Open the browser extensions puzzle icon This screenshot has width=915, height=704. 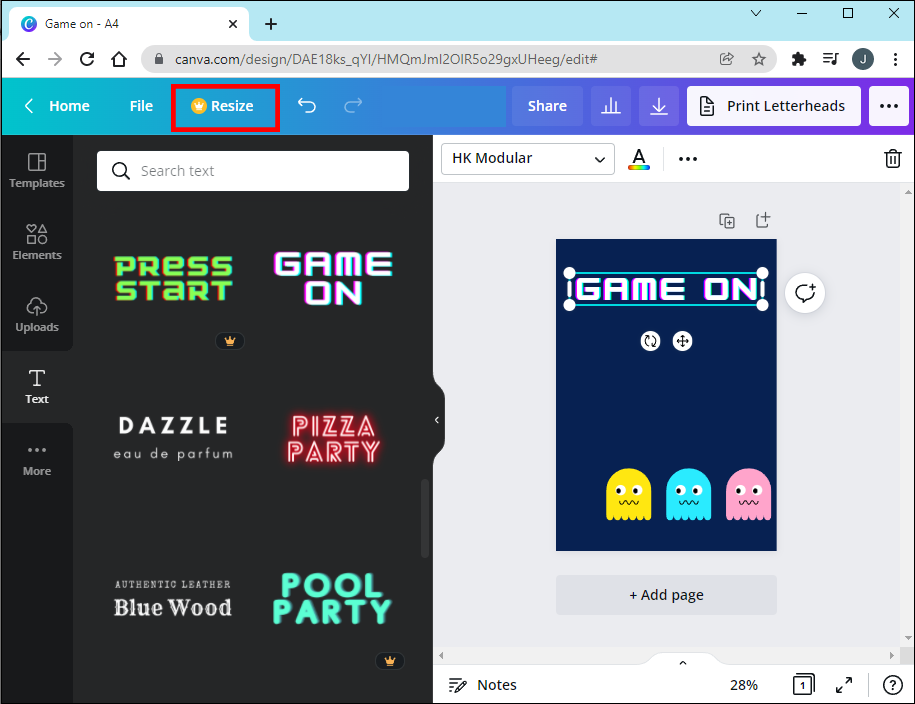[x=798, y=59]
